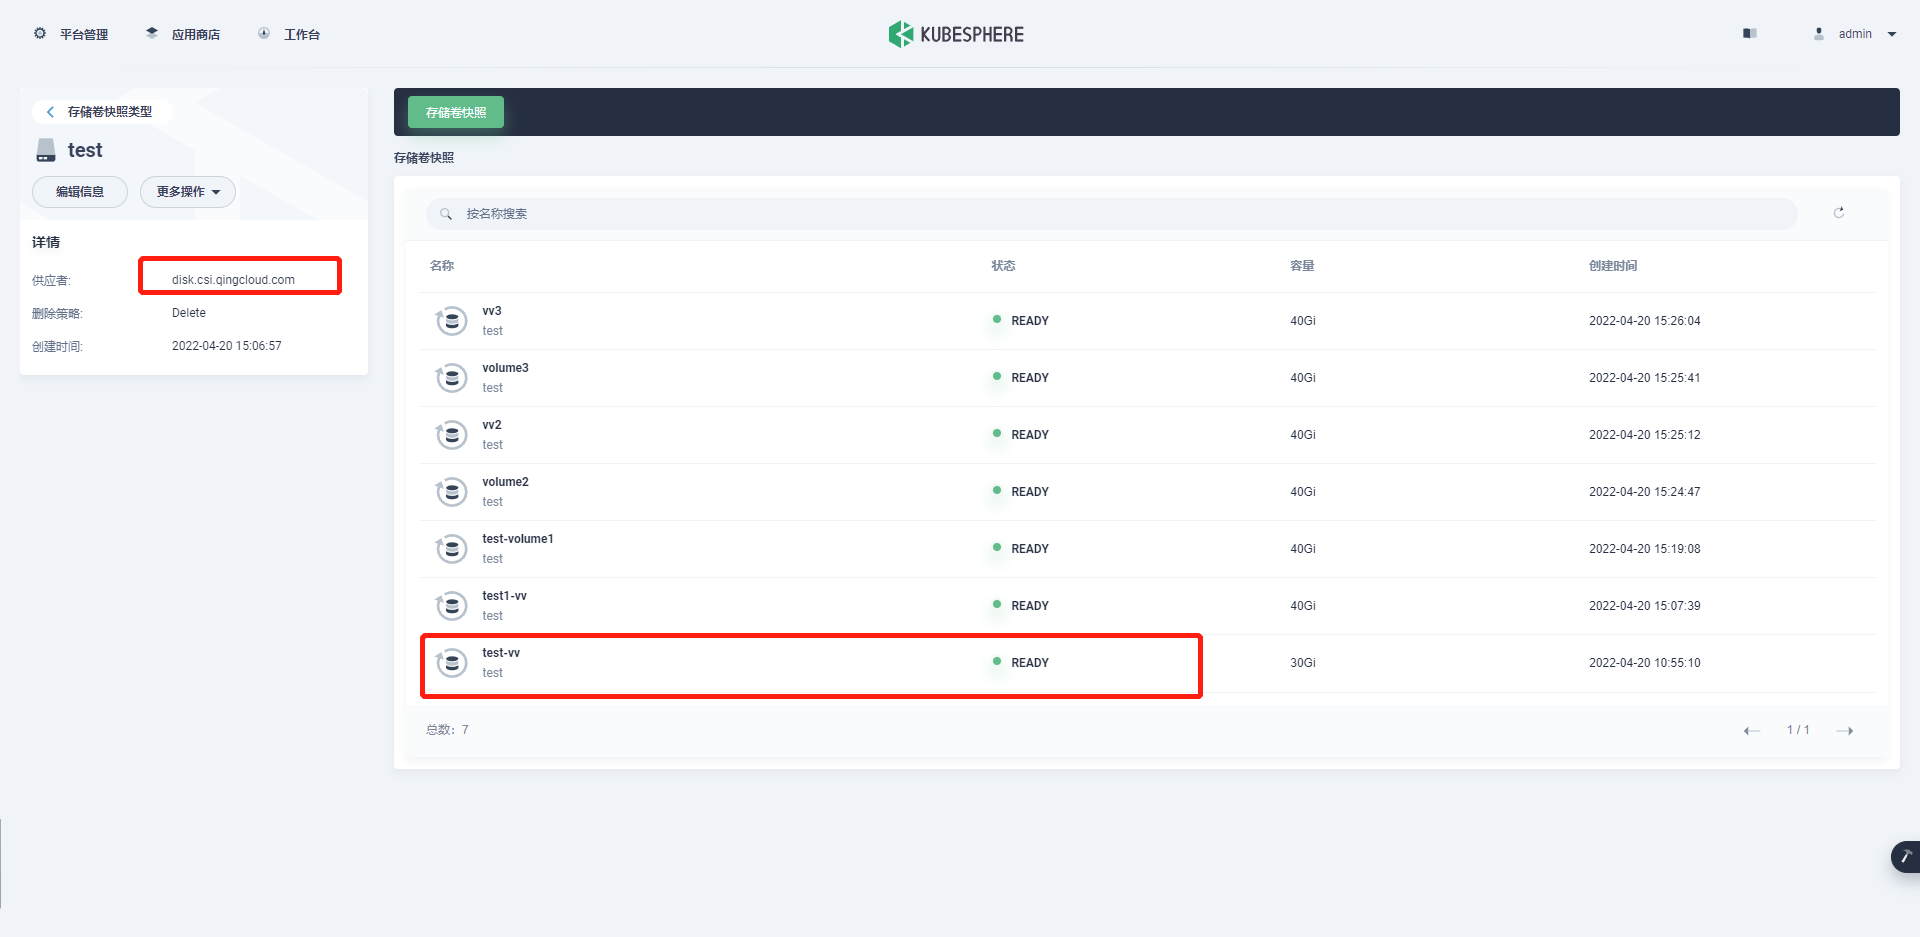This screenshot has height=937, width=1920.
Task: Click the test-vv snapshot icon
Action: pos(452,663)
